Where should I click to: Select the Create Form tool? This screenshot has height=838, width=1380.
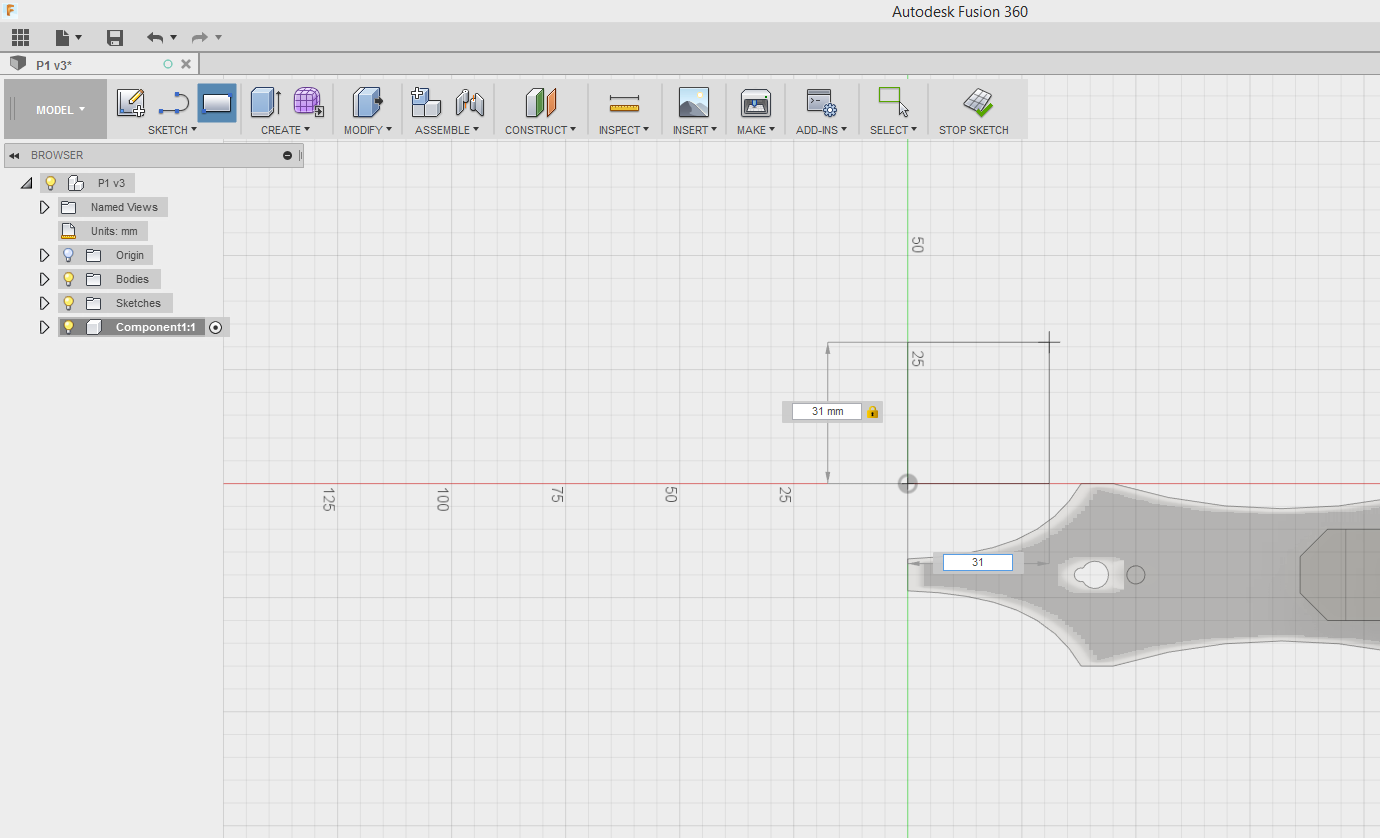[308, 102]
